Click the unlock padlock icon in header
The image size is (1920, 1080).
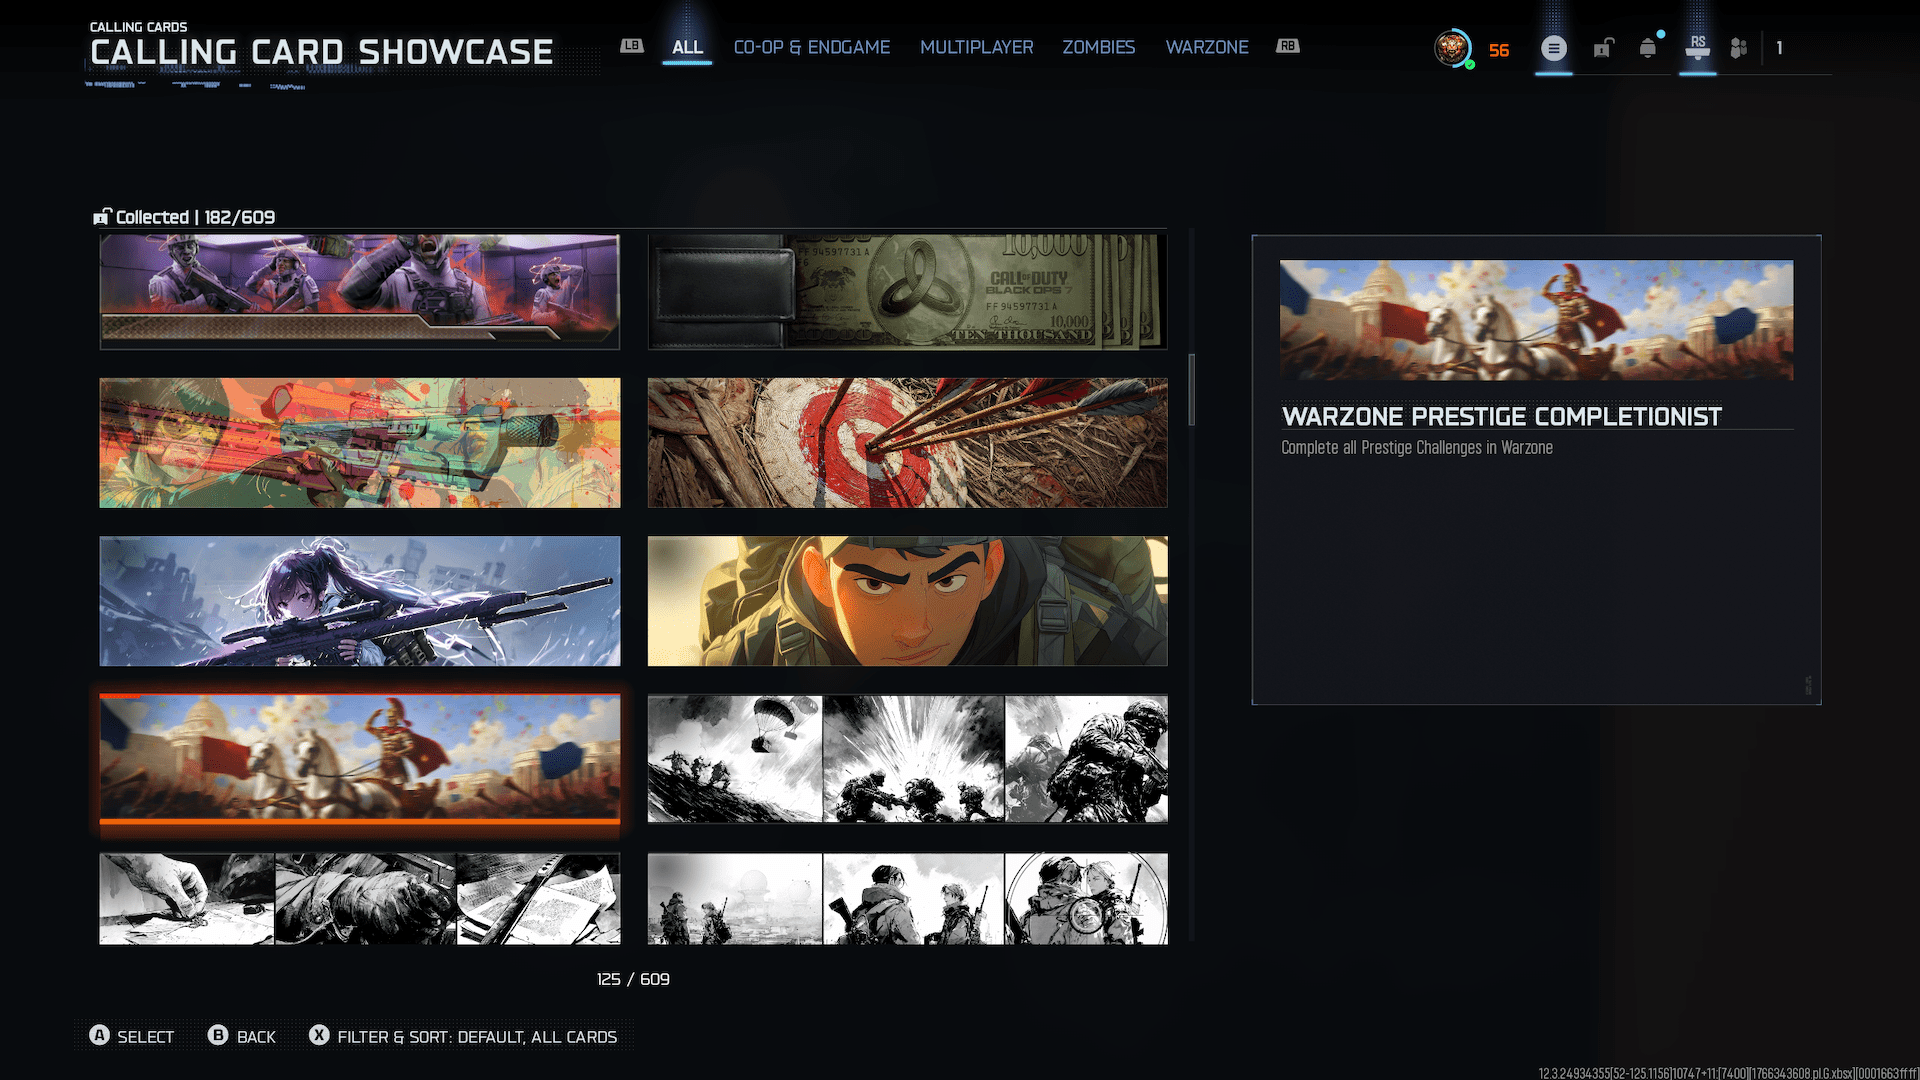tap(1603, 48)
